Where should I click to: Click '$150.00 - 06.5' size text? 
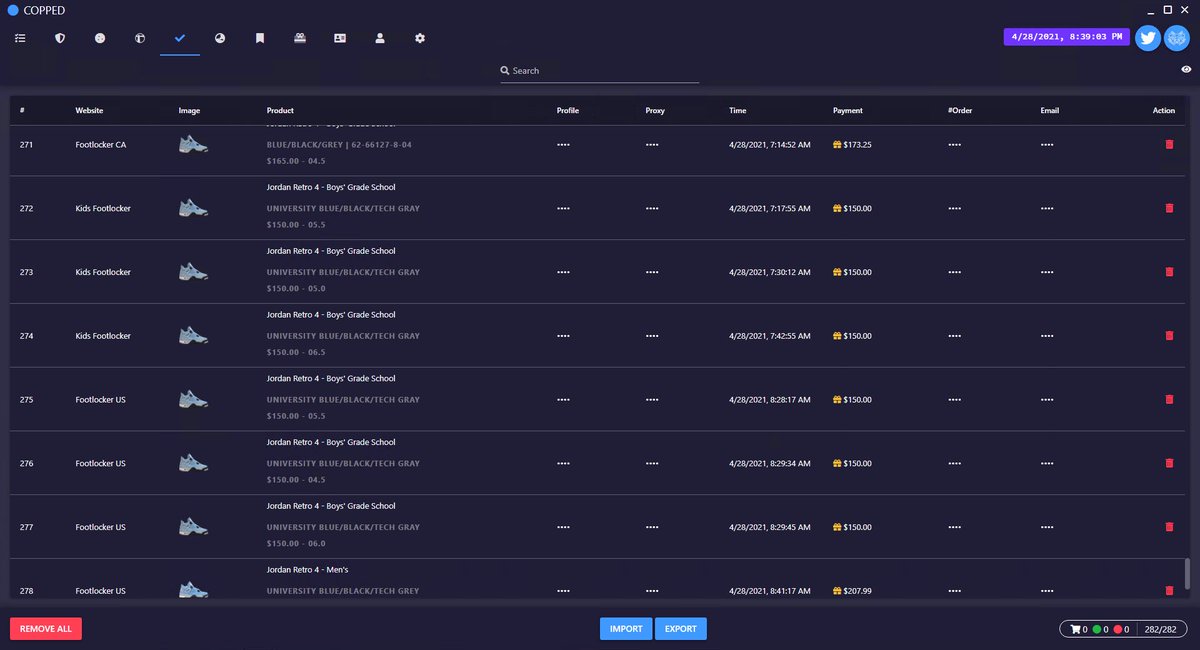click(x=296, y=352)
